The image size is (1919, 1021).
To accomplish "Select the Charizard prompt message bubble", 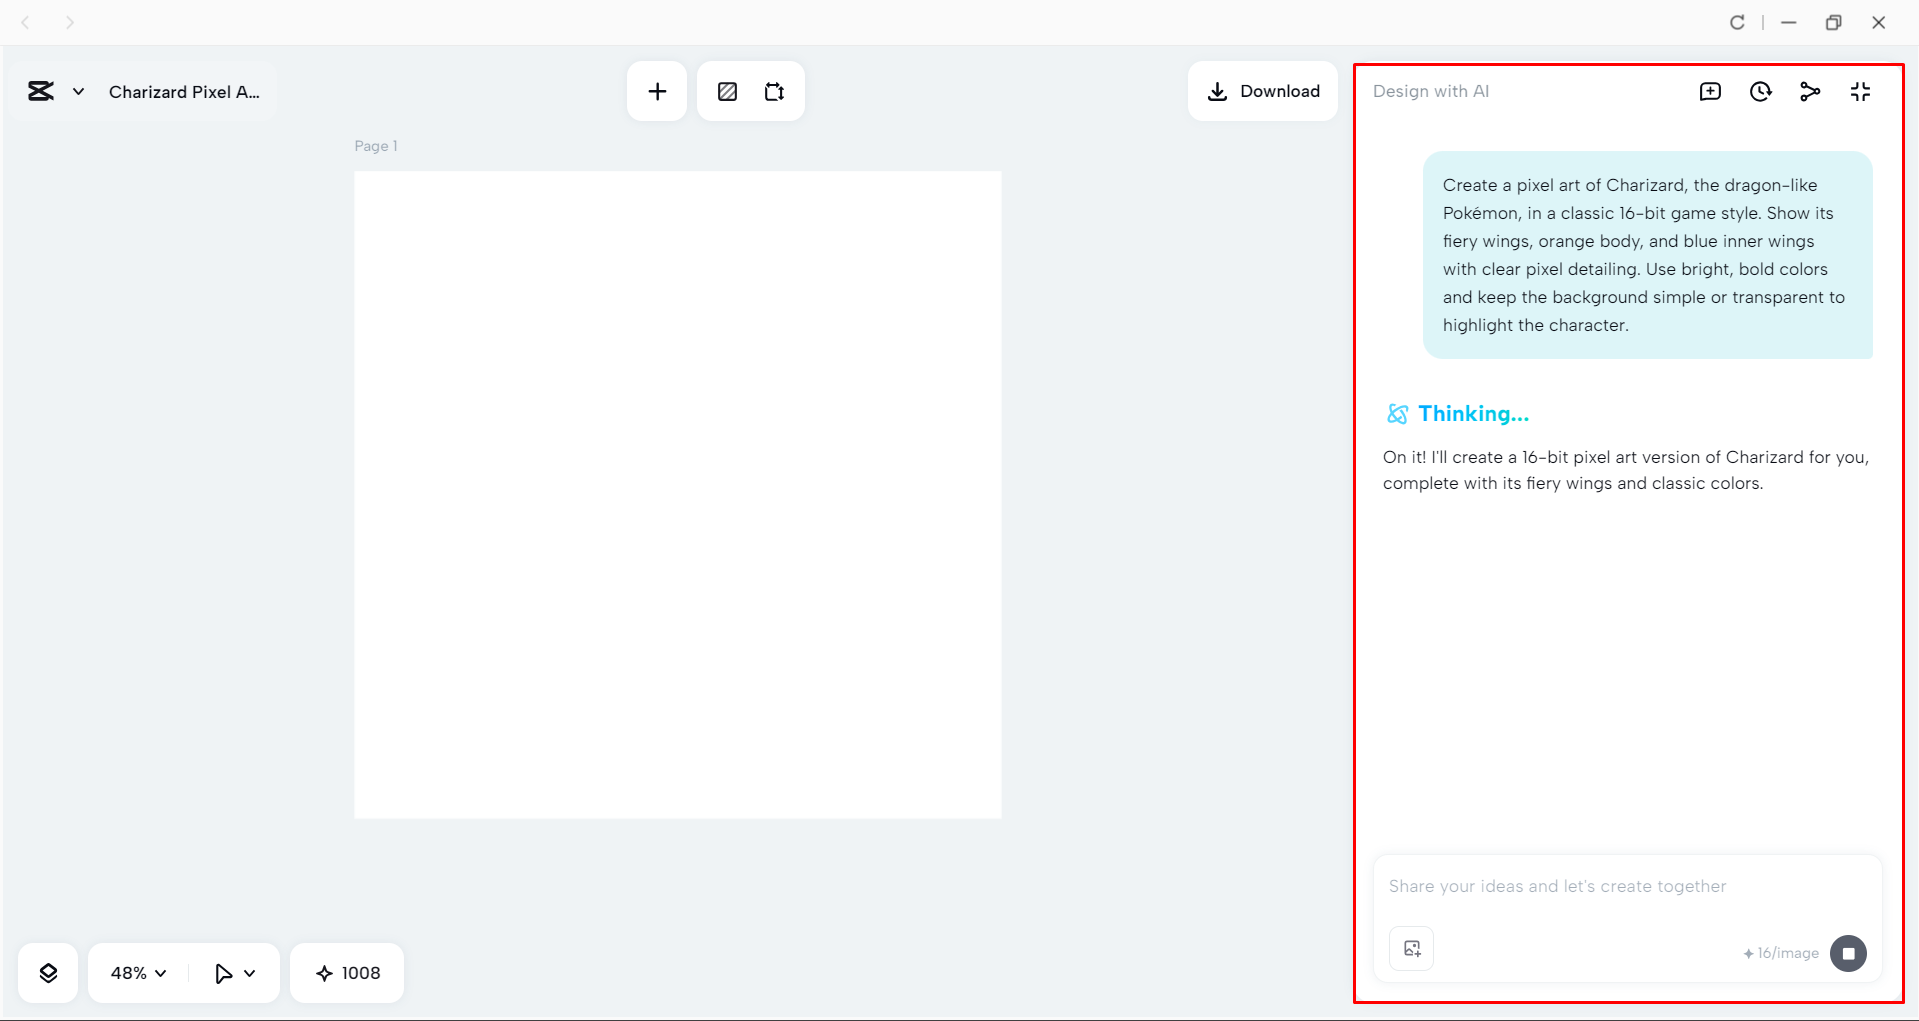I will click(1648, 255).
